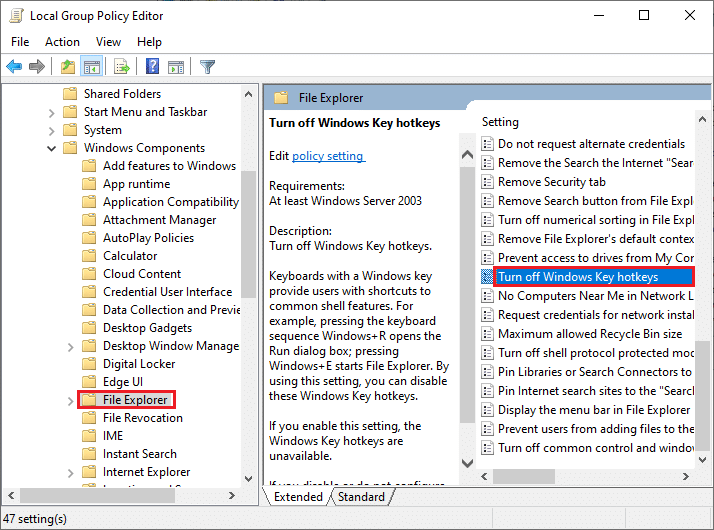Click settings list horizontal scroll-left arrow
This screenshot has width=714, height=530.
pos(484,477)
